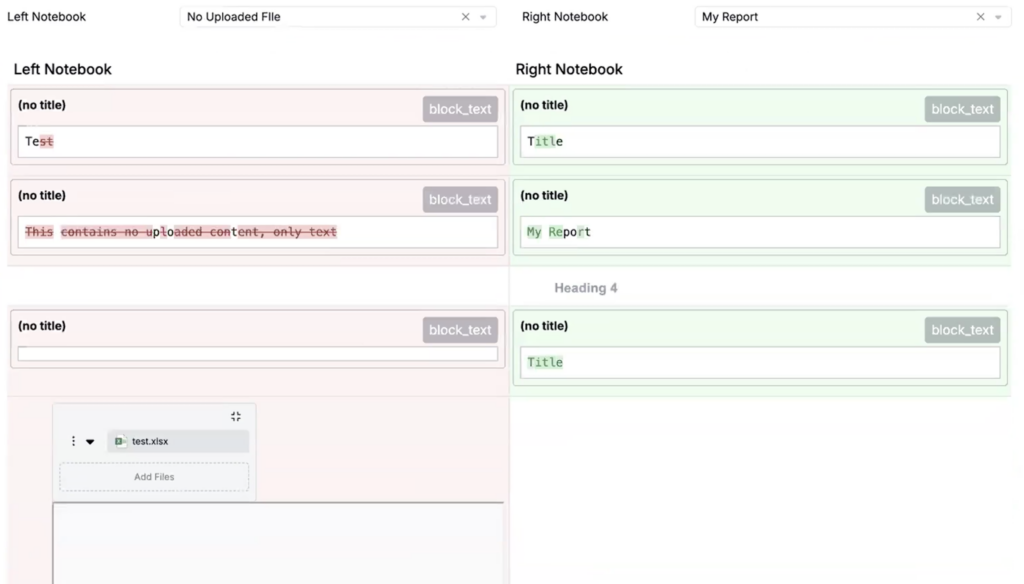Click the 'Heading 4' label
This screenshot has width=1024, height=584.
click(x=586, y=288)
